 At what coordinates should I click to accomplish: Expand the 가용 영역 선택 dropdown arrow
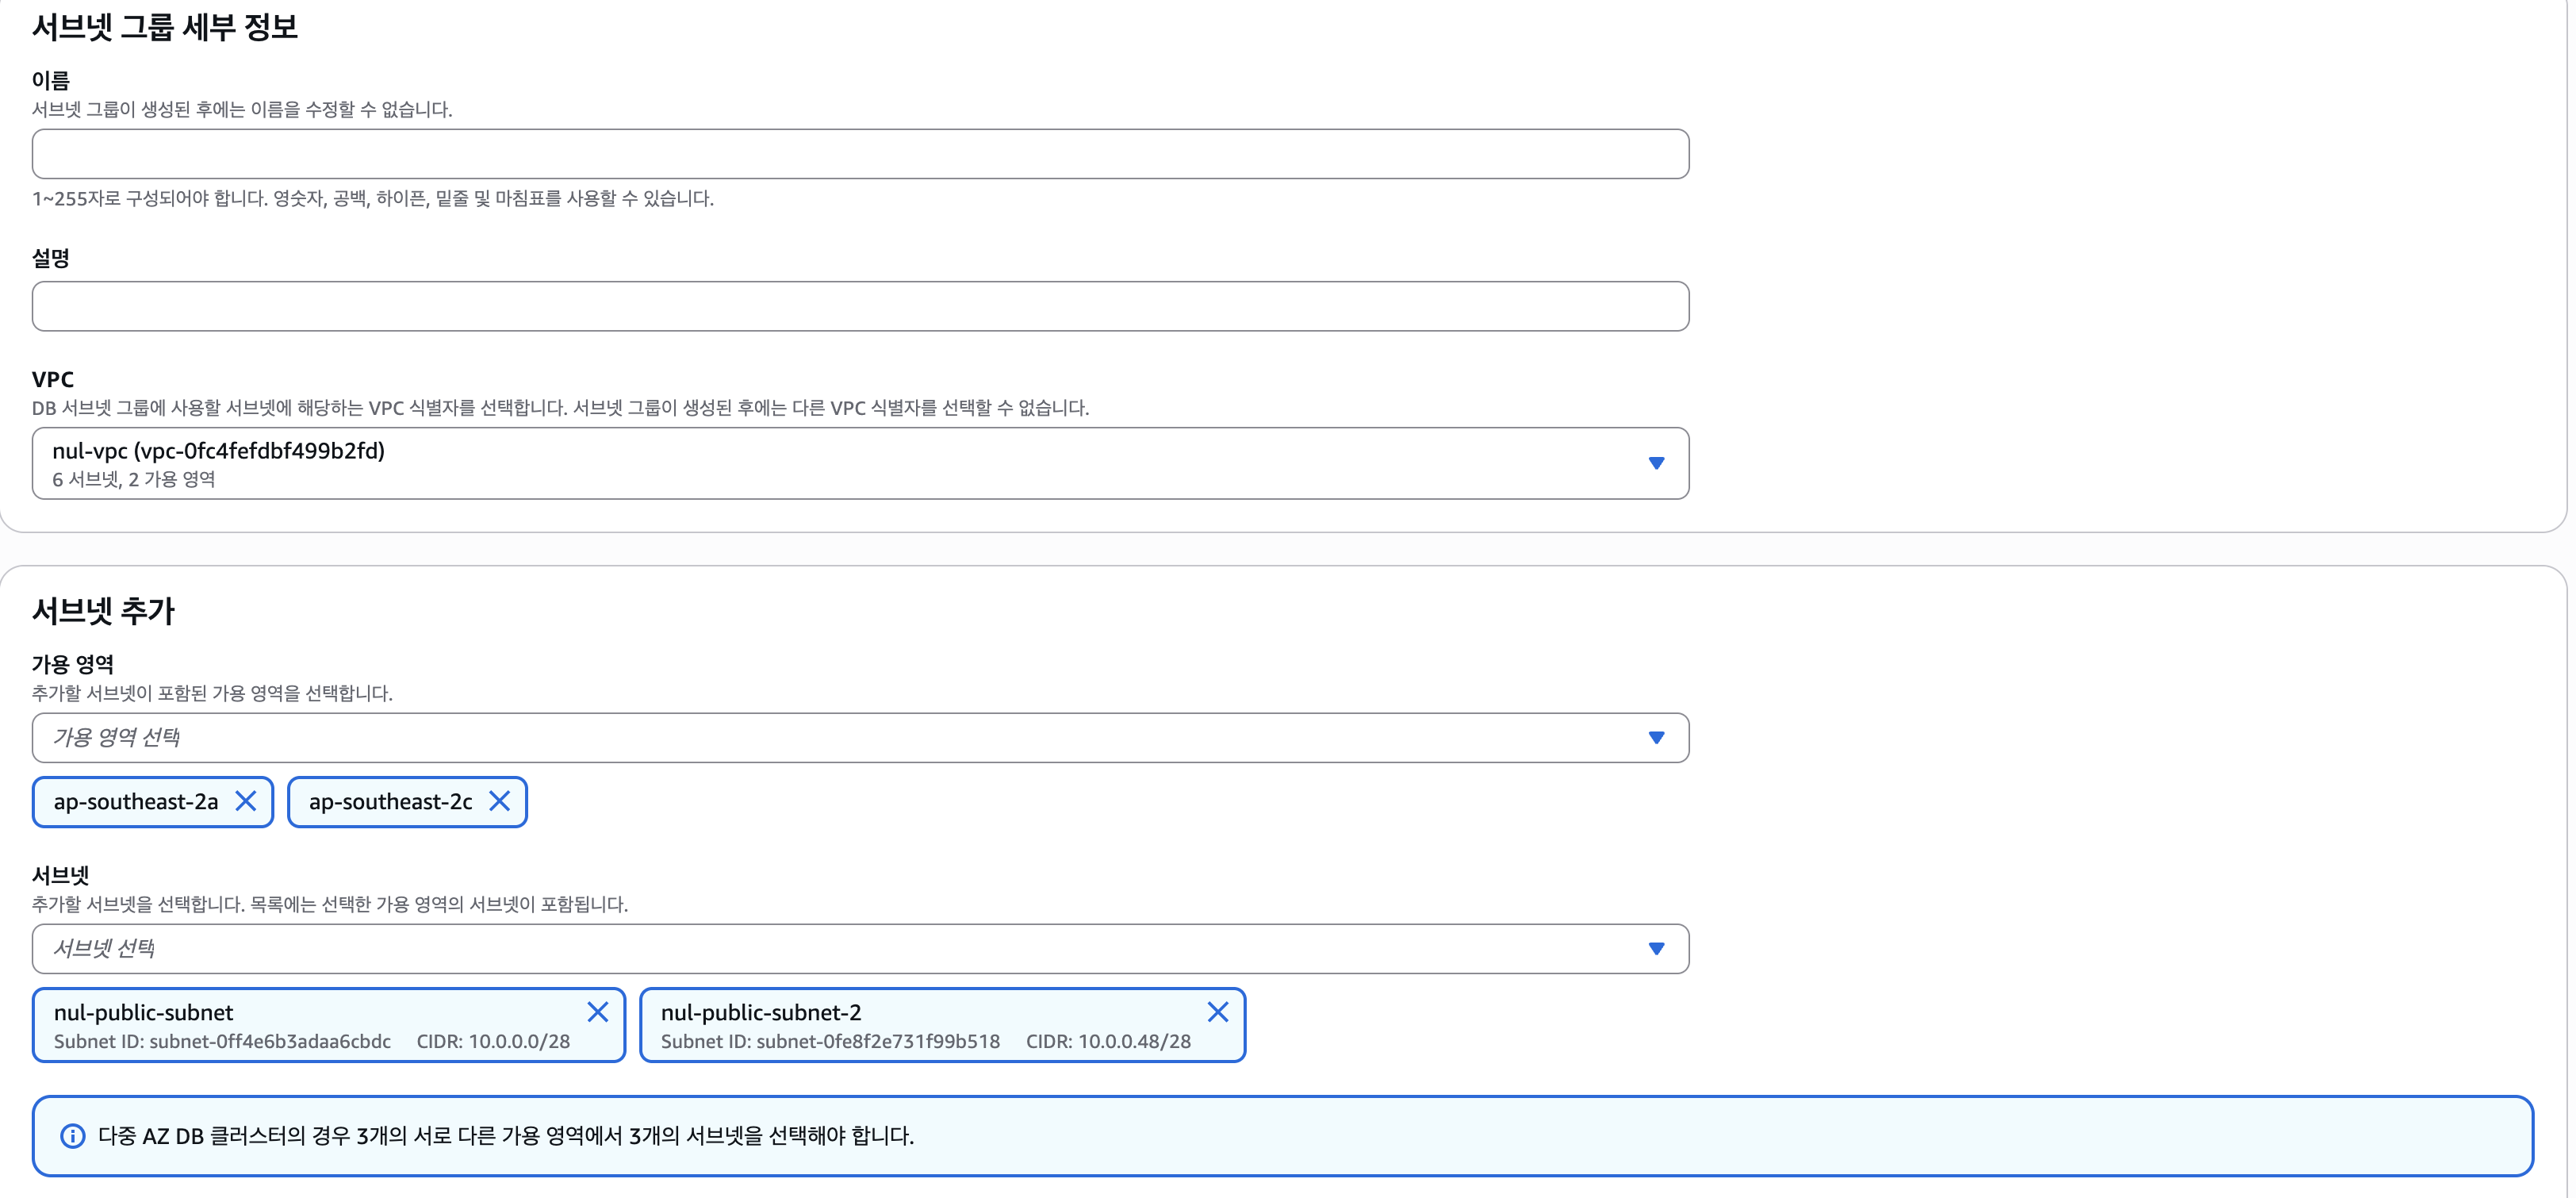pos(1656,738)
